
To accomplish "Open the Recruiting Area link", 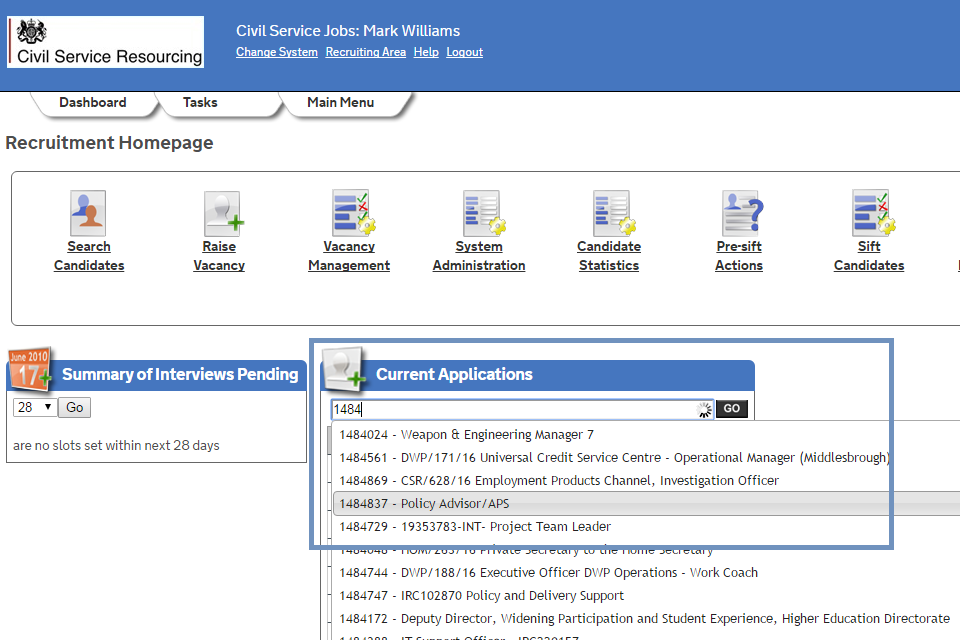I will [366, 52].
